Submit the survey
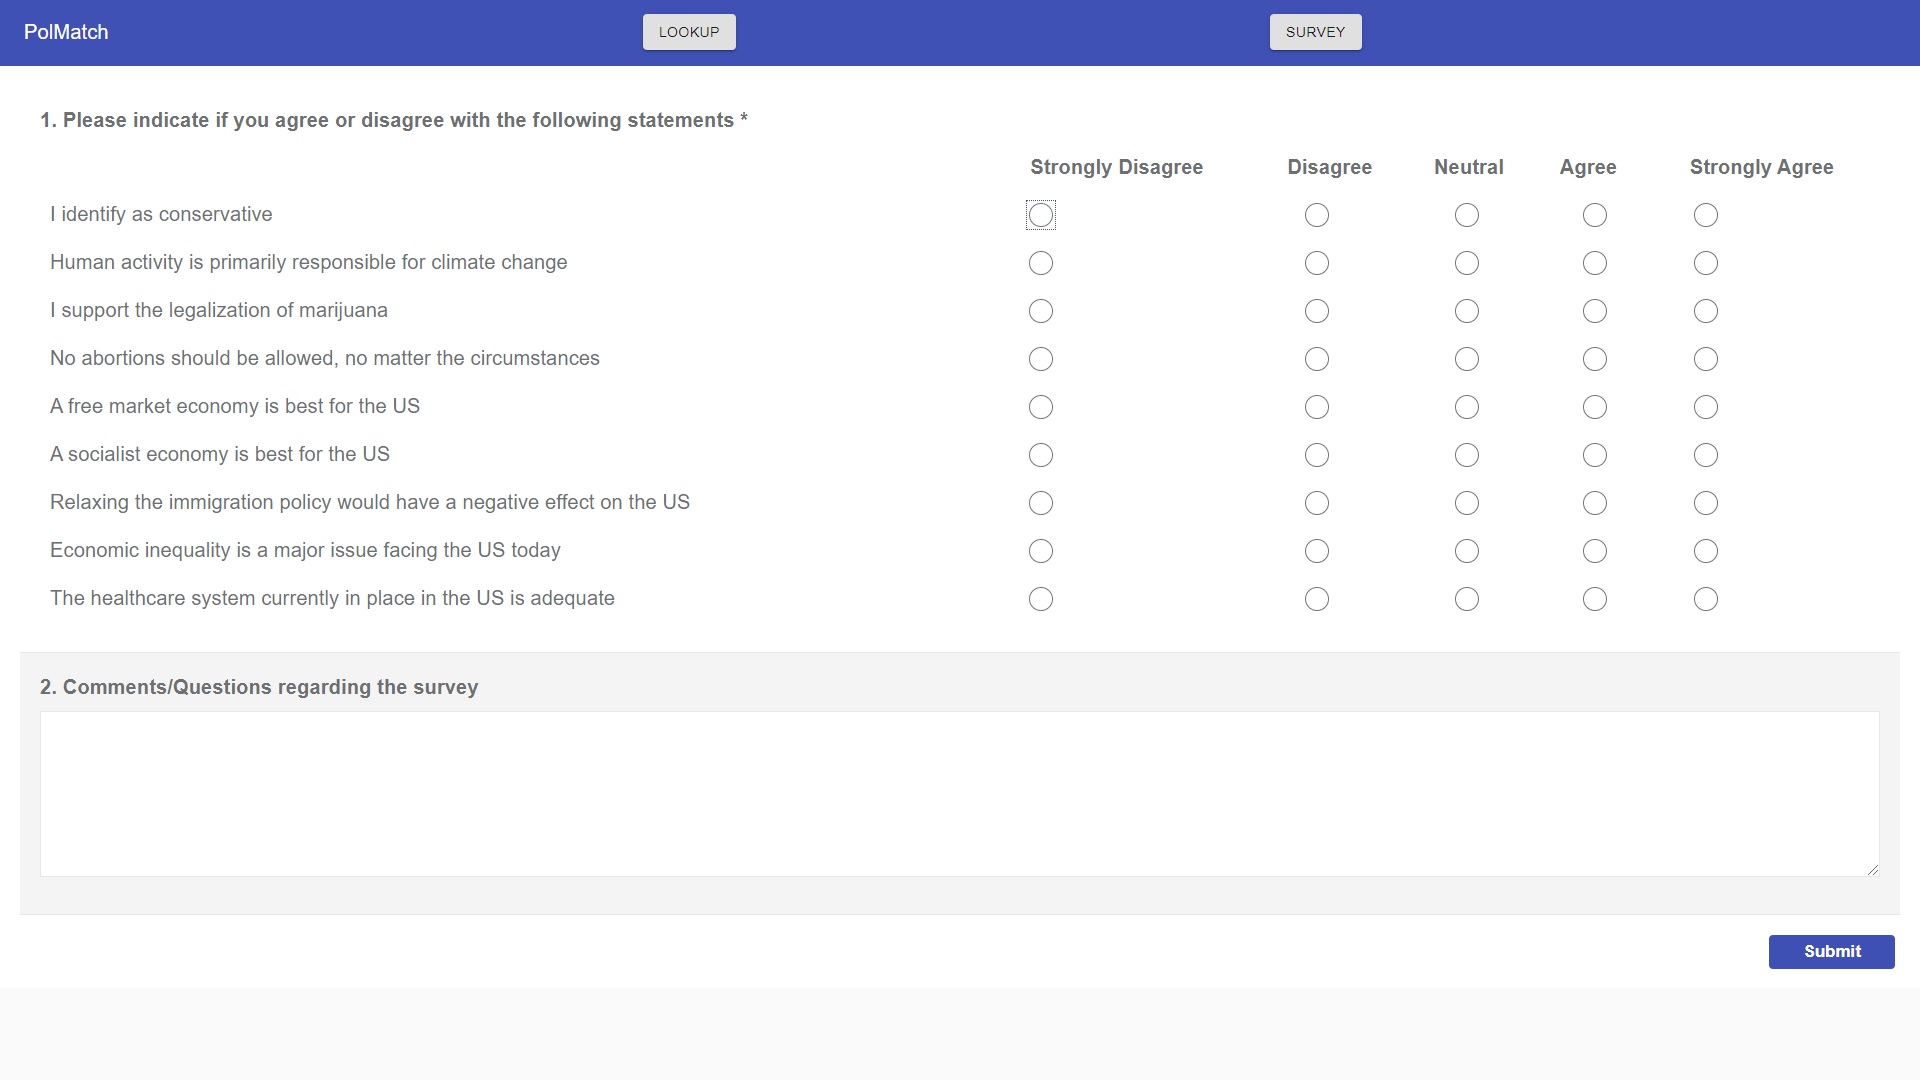Image resolution: width=1920 pixels, height=1080 pixels. tap(1831, 951)
